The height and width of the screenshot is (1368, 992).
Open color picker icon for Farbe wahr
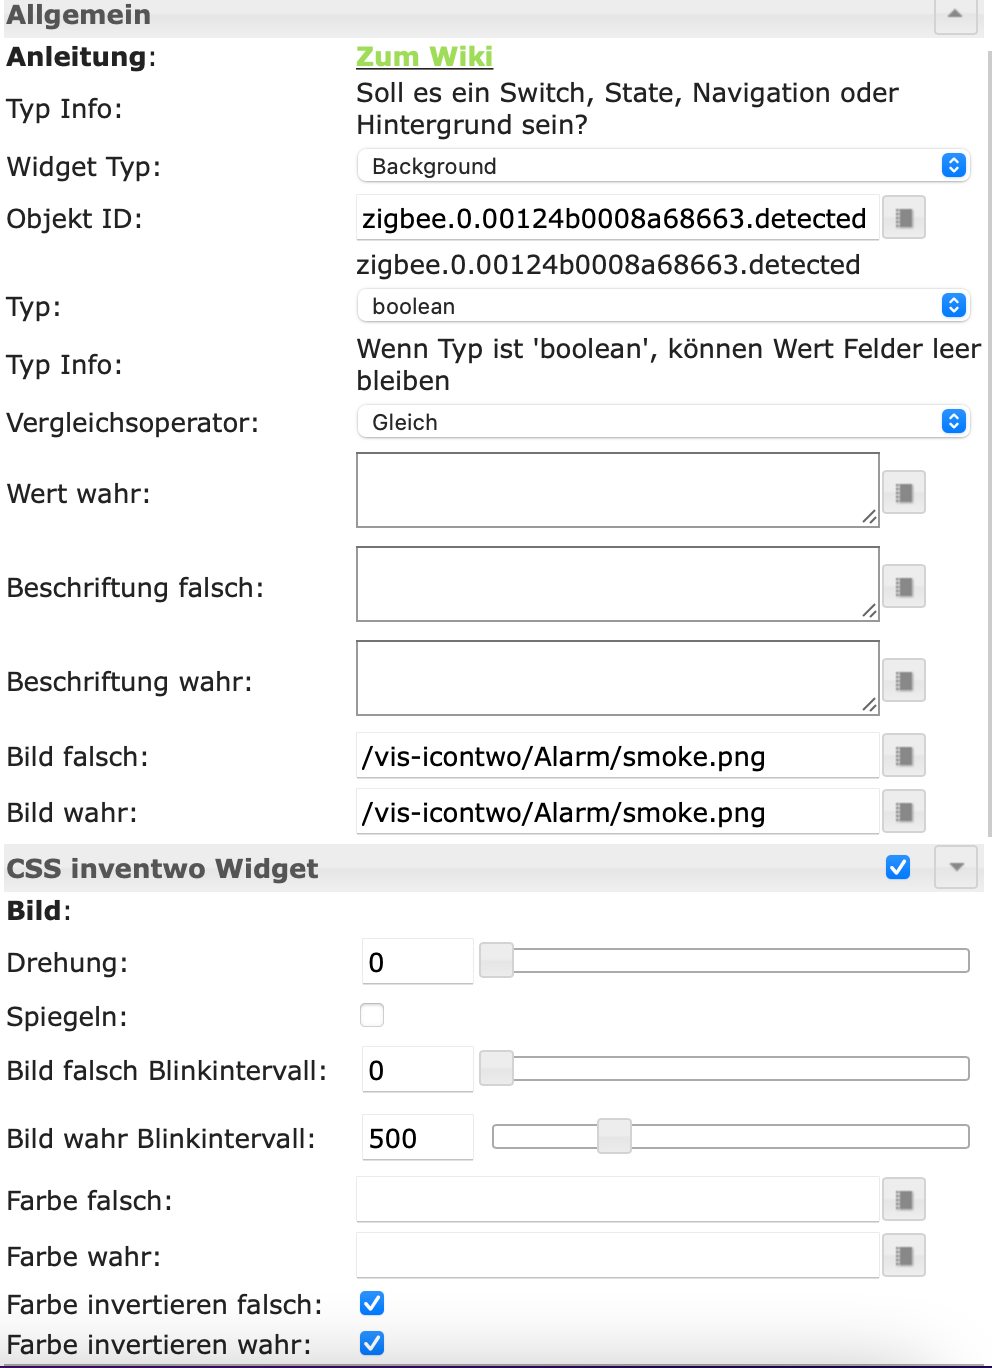[x=904, y=1256]
